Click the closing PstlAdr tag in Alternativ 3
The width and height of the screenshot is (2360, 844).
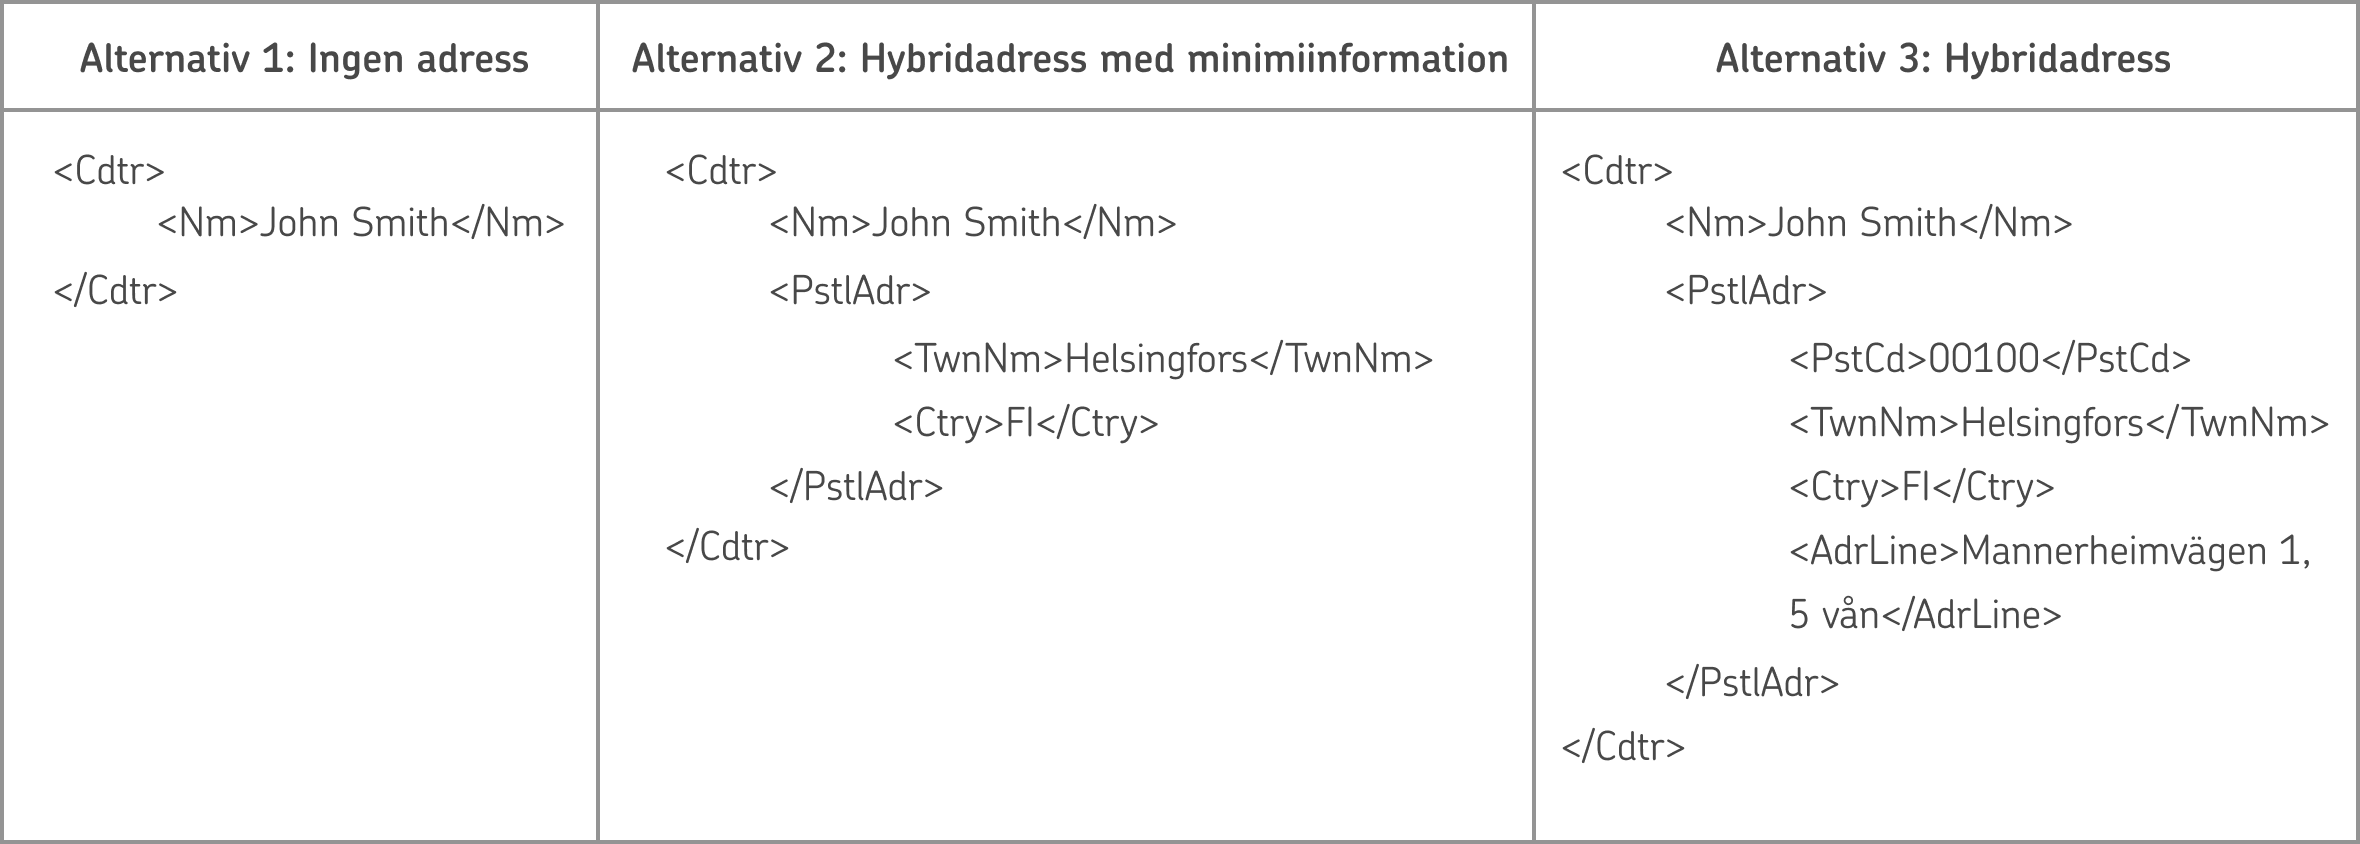coord(1752,683)
